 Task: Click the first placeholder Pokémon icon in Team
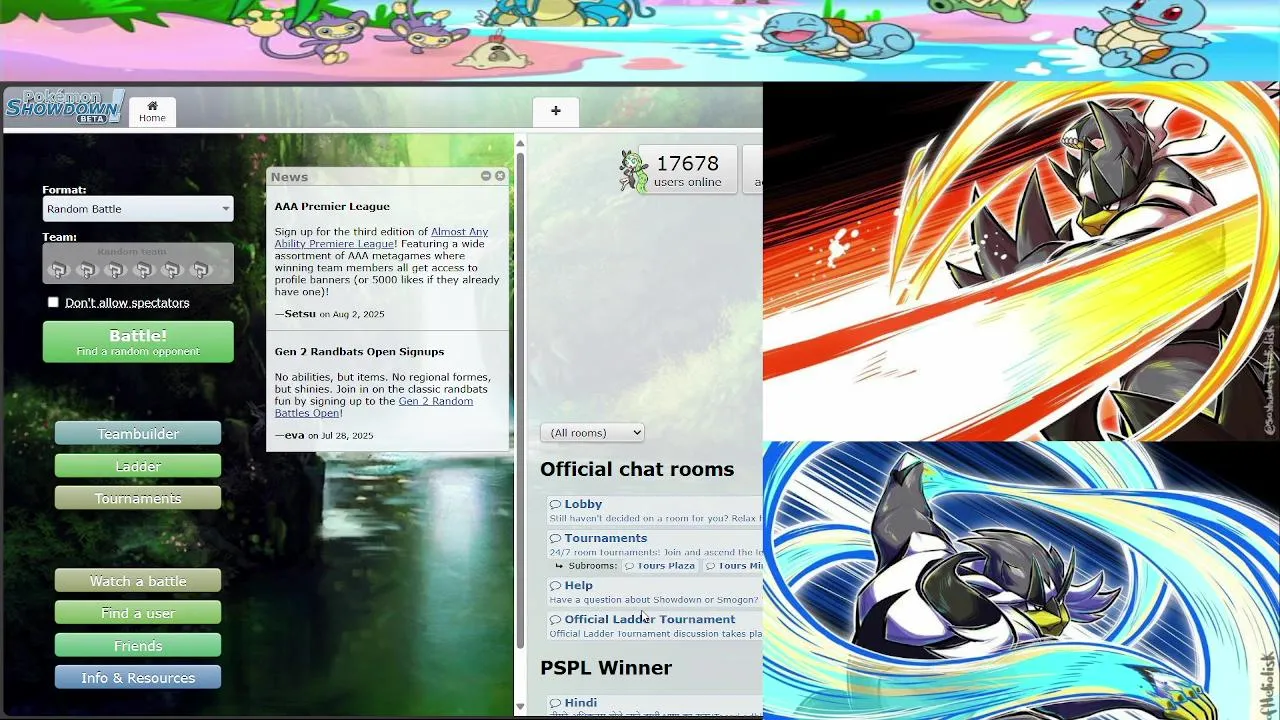click(x=58, y=270)
